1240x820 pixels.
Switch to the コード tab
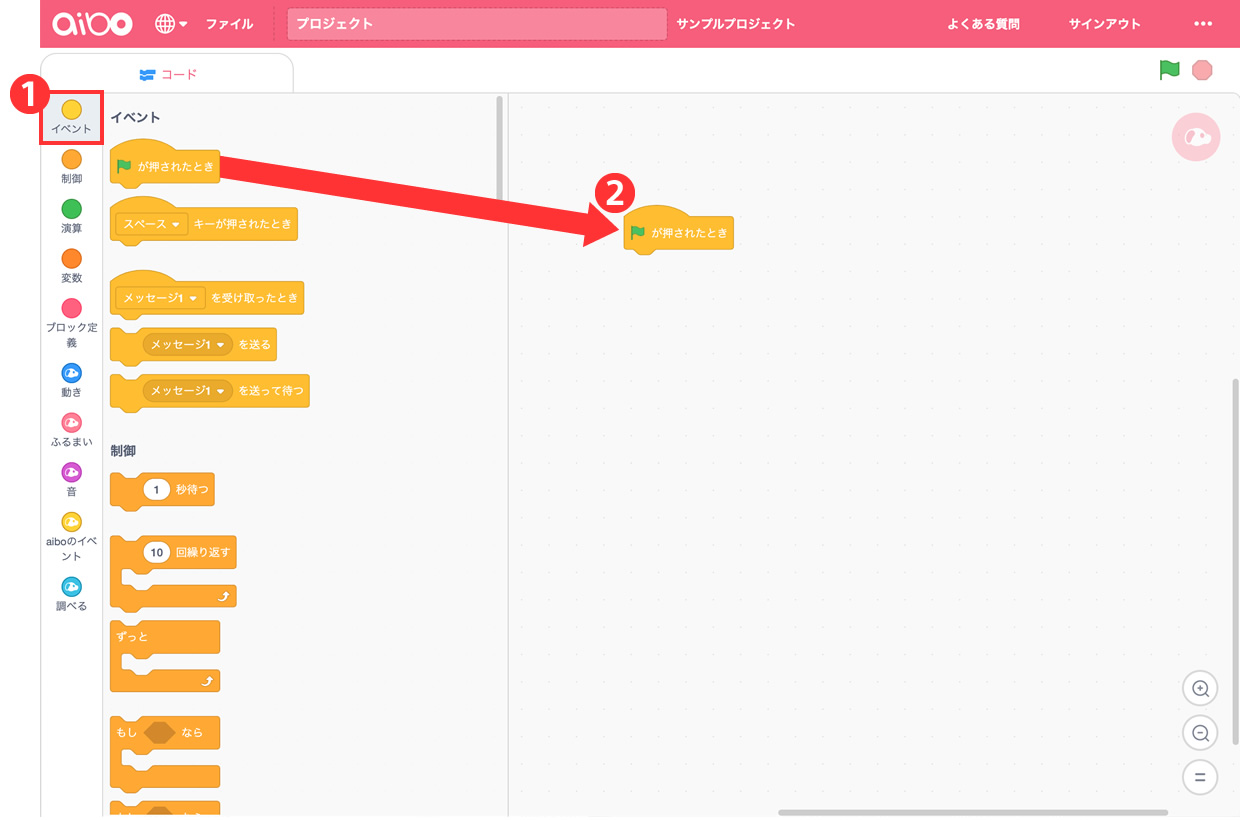click(168, 74)
